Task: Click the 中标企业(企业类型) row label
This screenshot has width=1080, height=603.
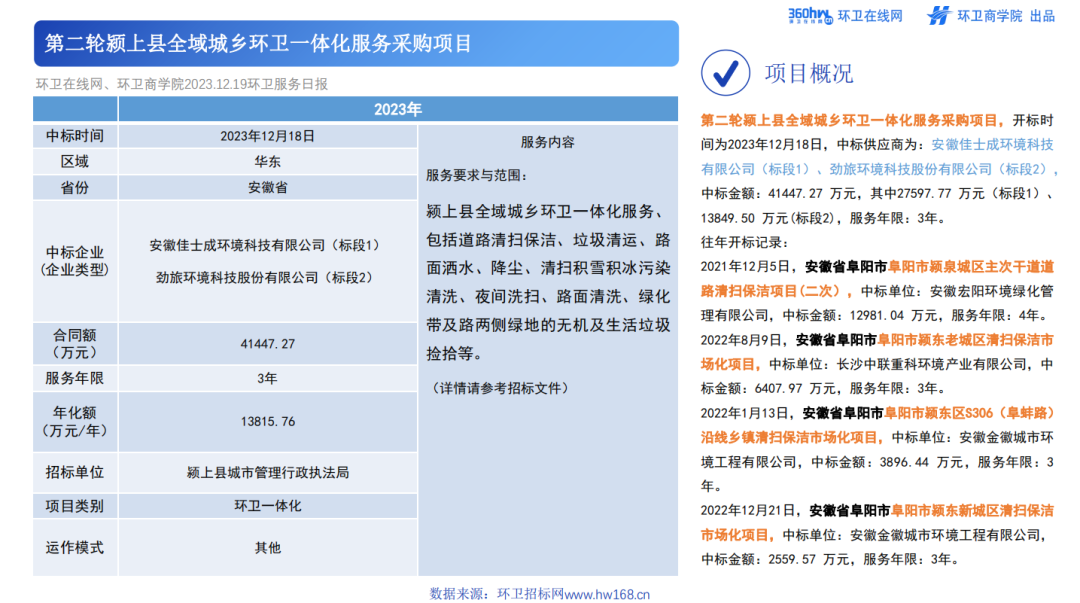Action: pos(75,261)
